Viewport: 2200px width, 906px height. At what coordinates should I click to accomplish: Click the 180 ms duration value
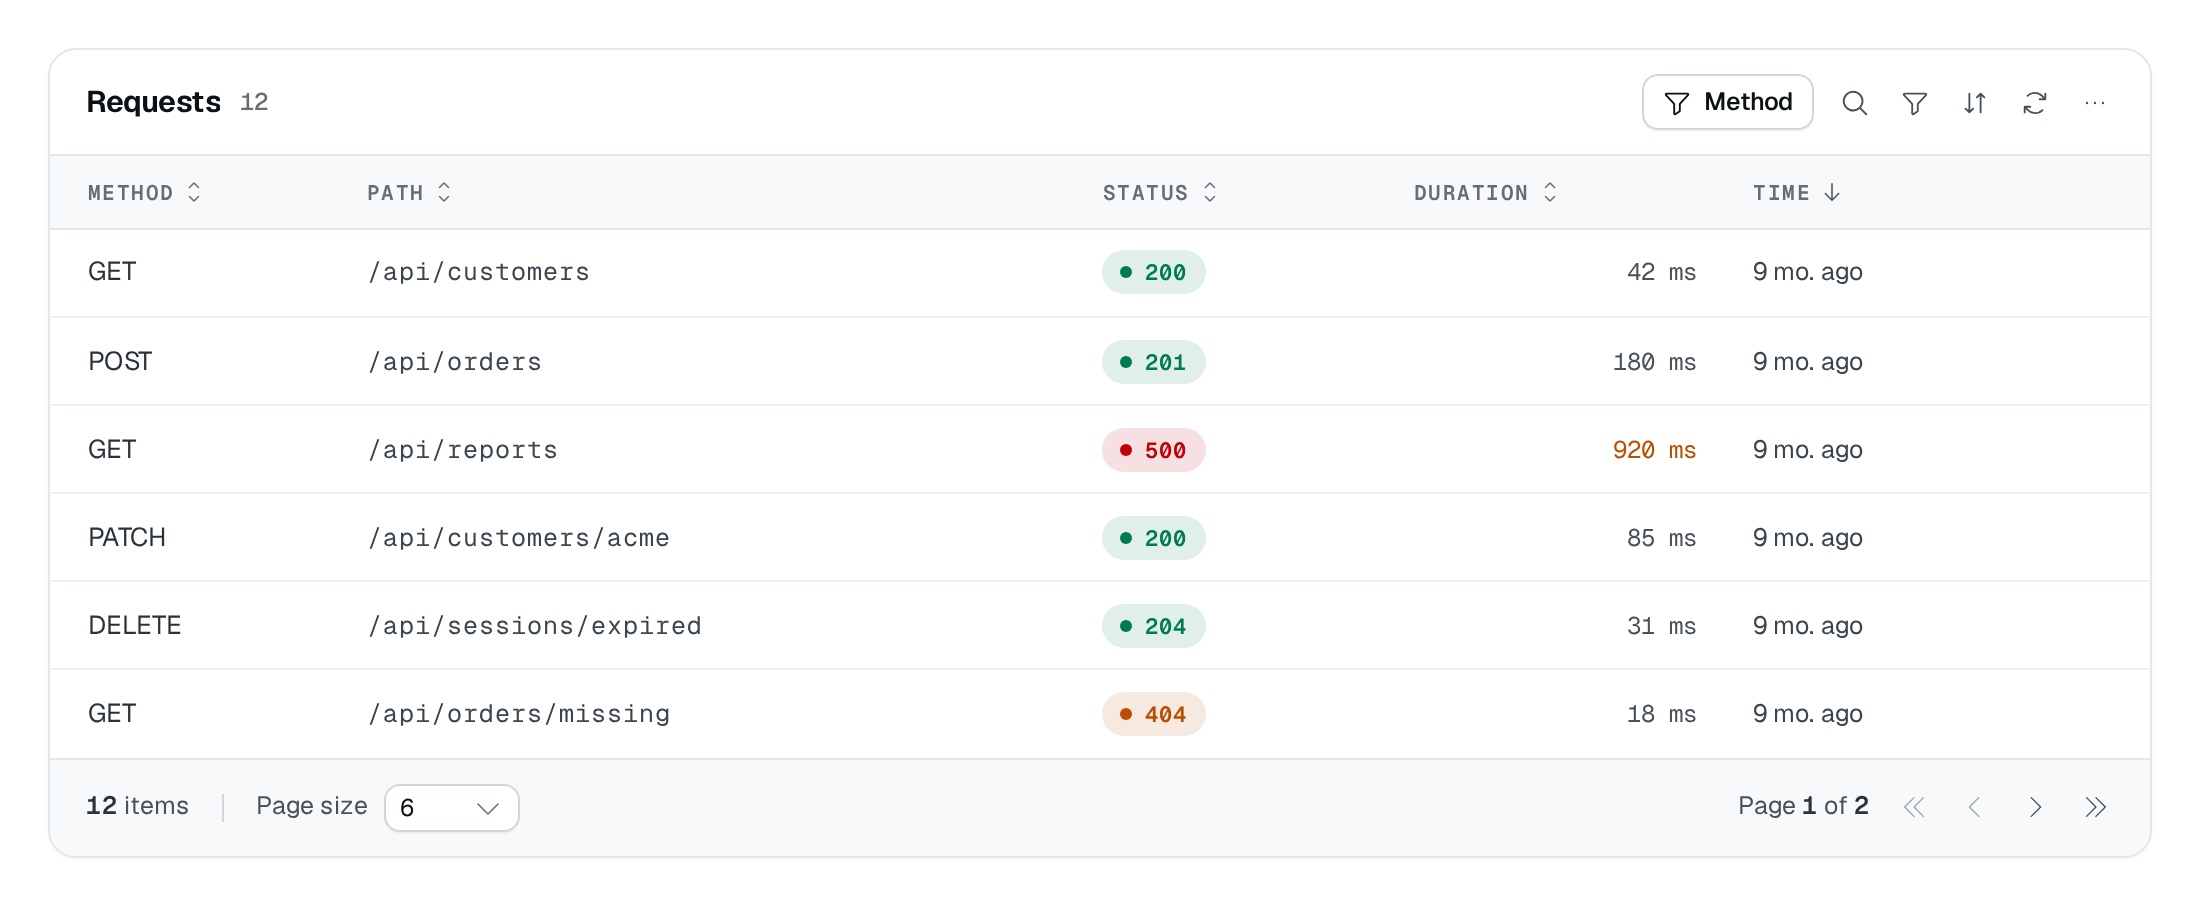click(1654, 362)
